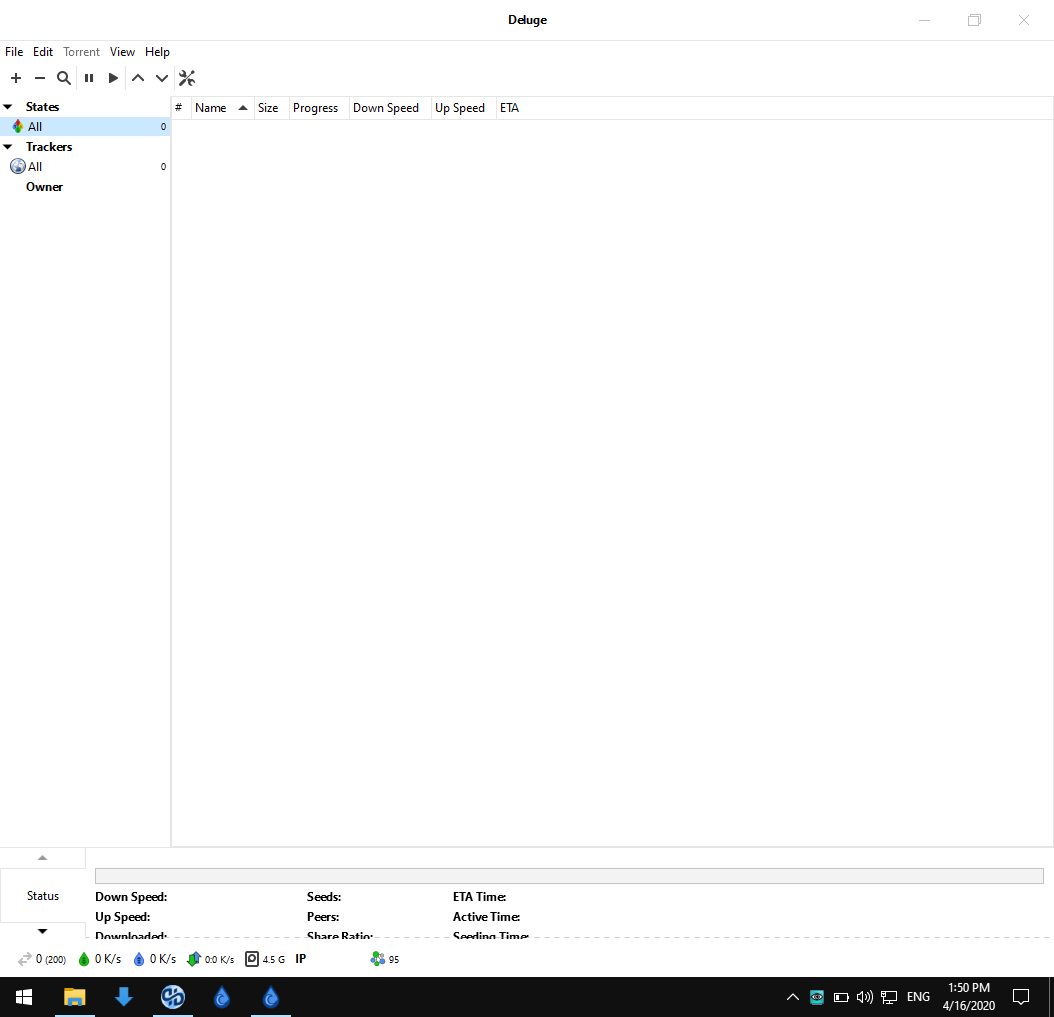This screenshot has width=1054, height=1017.
Task: Open the Torrent menu
Action: 81,52
